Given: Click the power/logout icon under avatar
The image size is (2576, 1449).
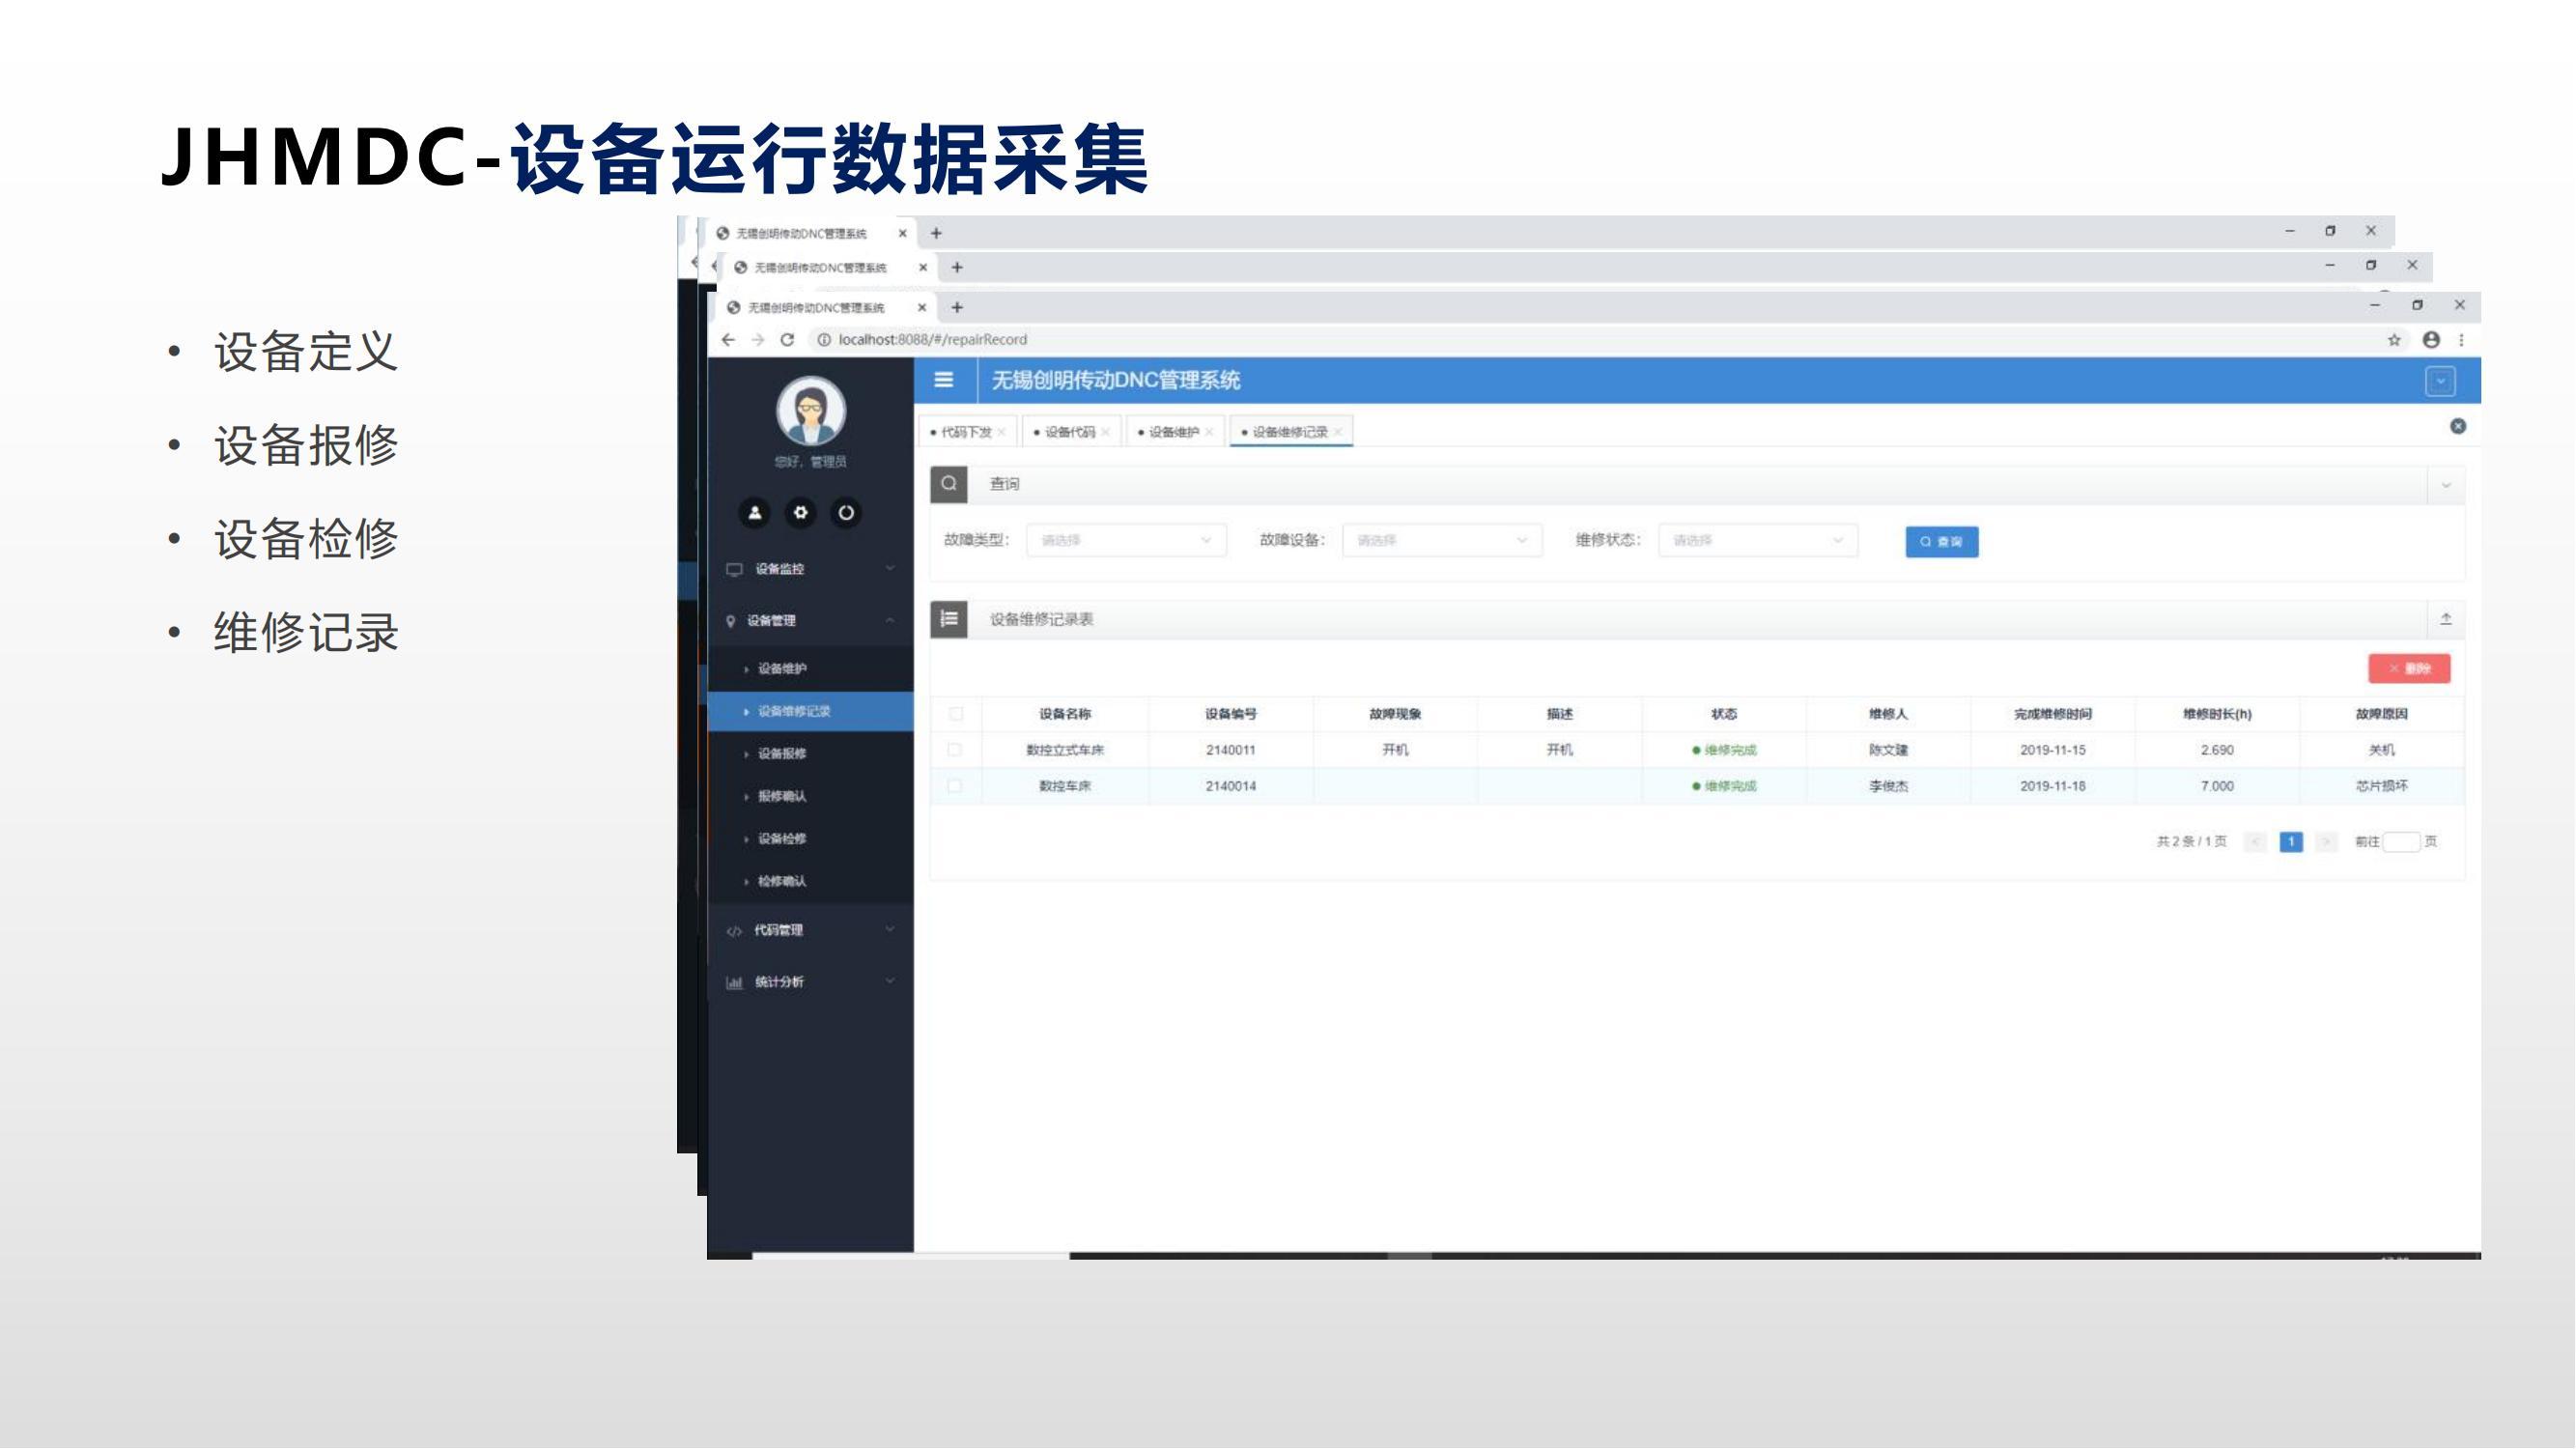Looking at the screenshot, I should point(846,513).
